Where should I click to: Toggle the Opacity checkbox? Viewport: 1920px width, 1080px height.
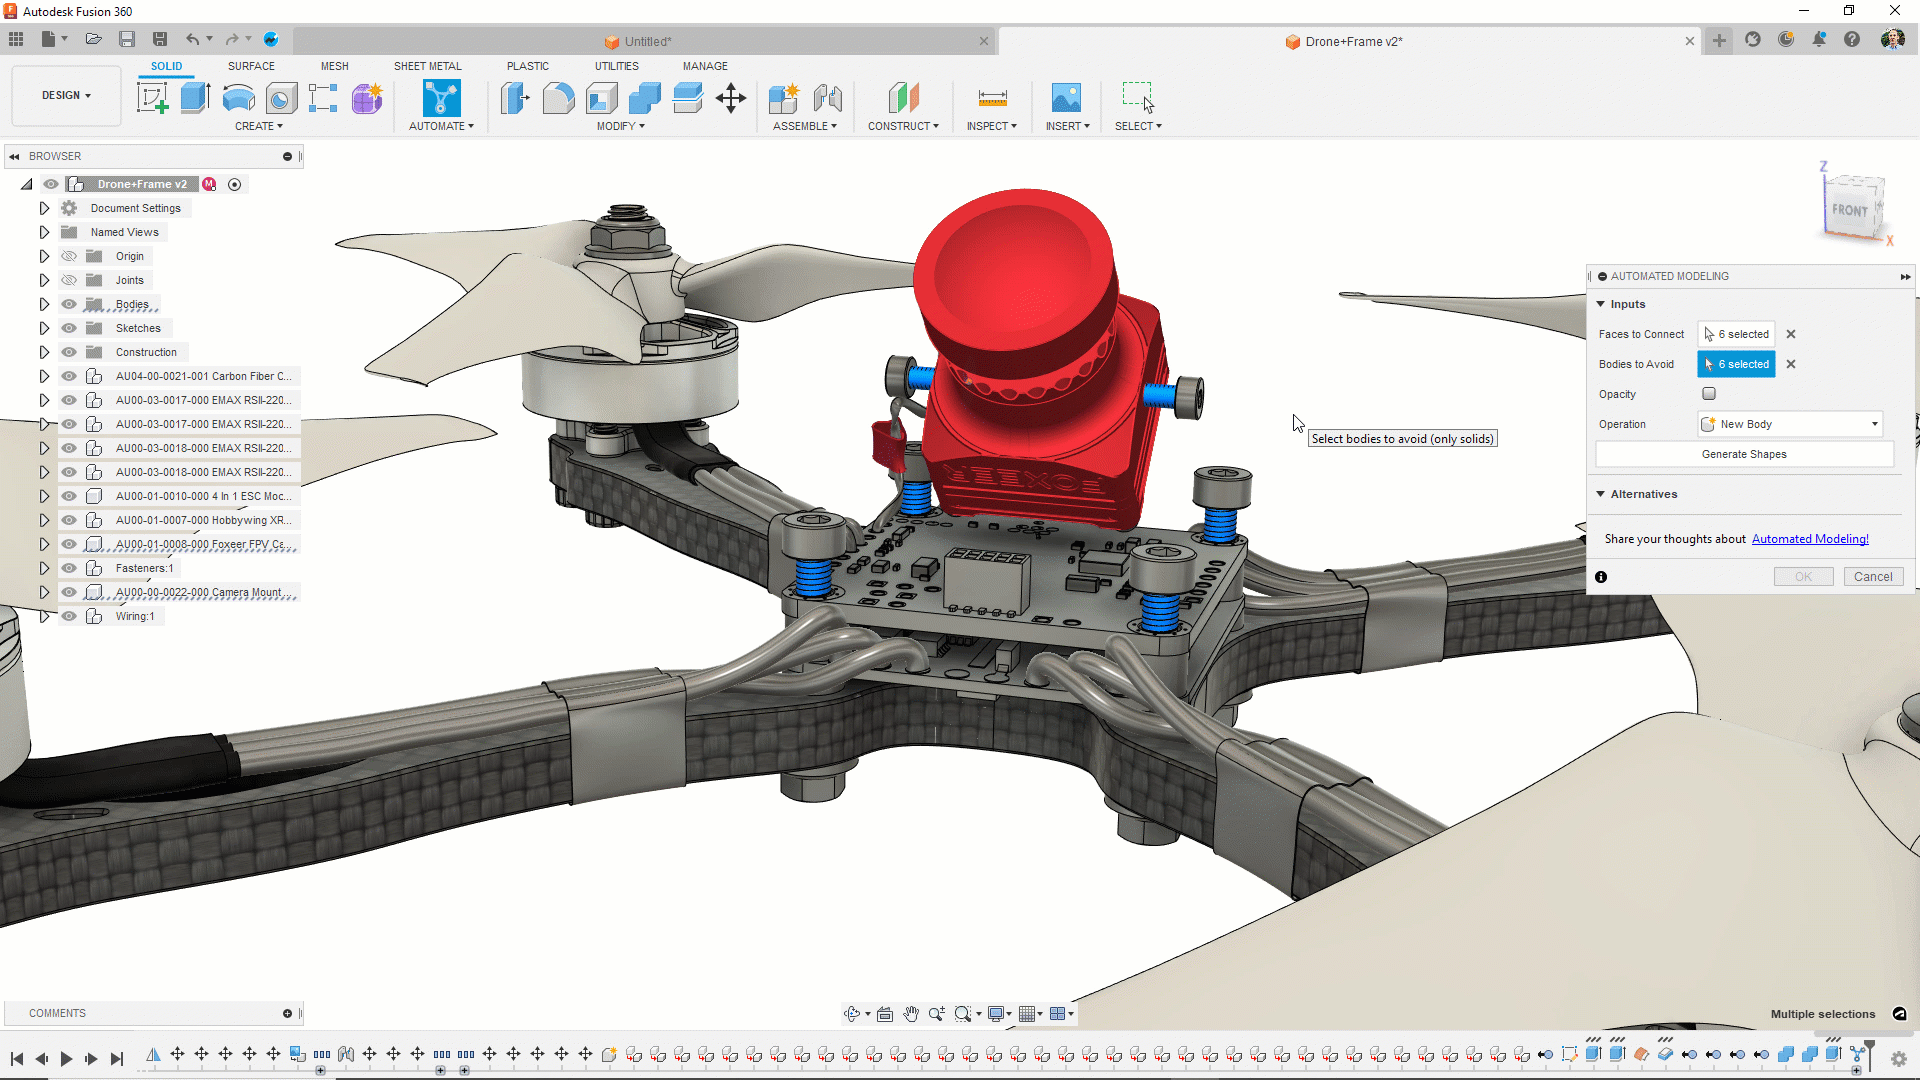1709,394
